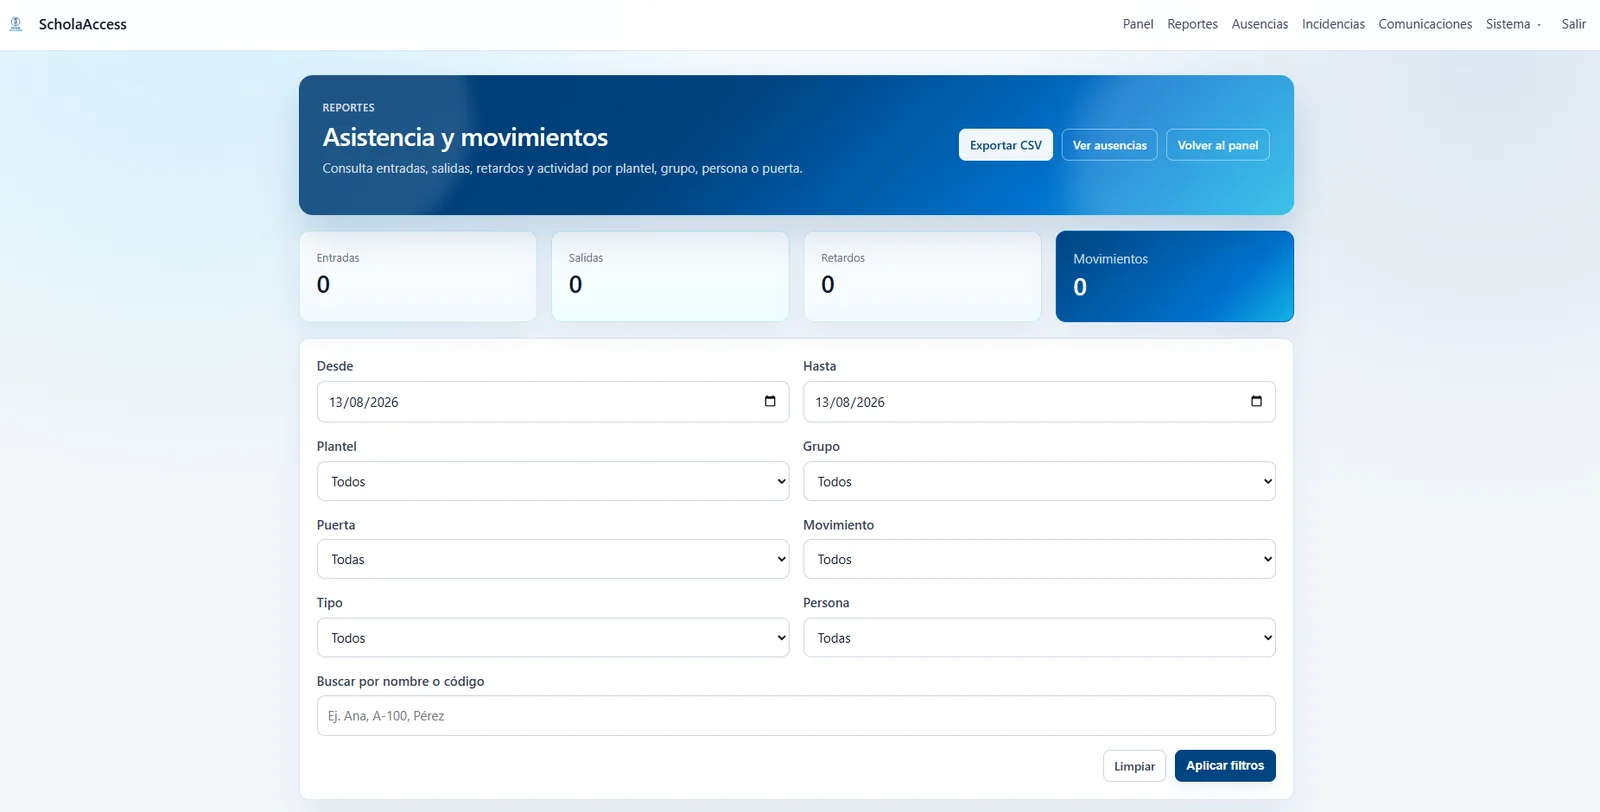Screen dimensions: 1600x812
Task: Navigate to Incidencias page
Action: (x=1333, y=24)
